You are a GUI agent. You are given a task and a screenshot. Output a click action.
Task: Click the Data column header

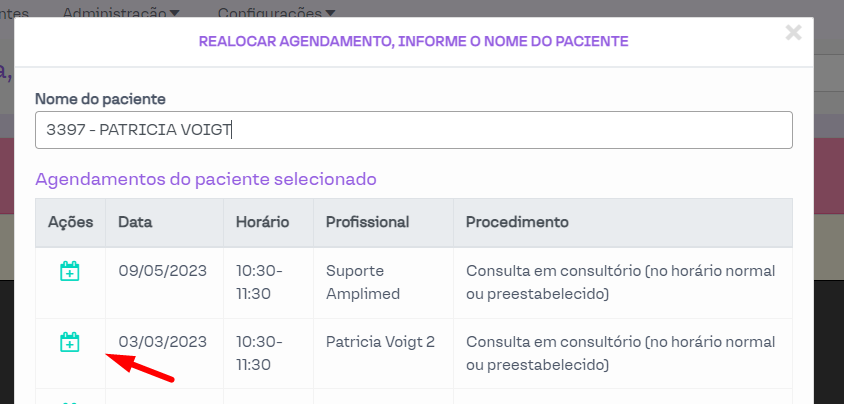point(134,221)
